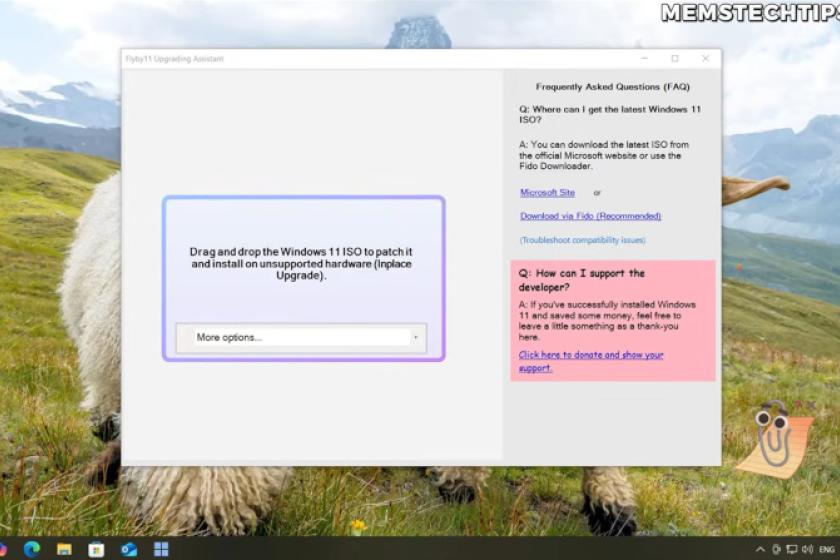Screen dimensions: 840x560
Task: Open File Explorer from the taskbar
Action: coord(64,549)
